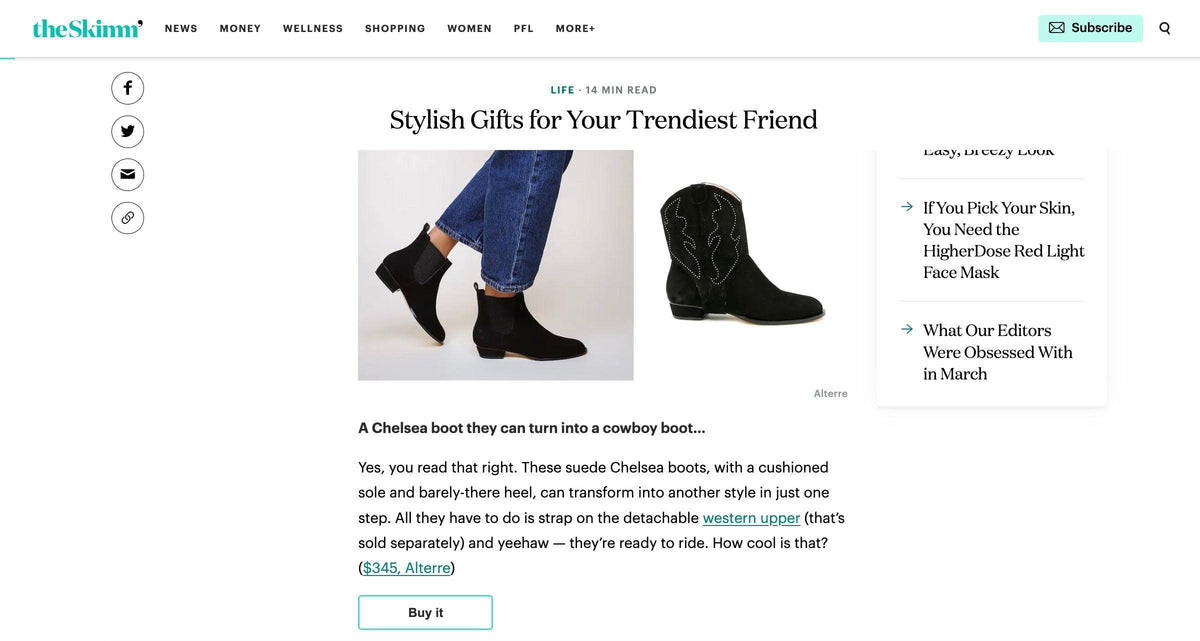Follow the western upper link
This screenshot has width=1200, height=641.
[751, 518]
